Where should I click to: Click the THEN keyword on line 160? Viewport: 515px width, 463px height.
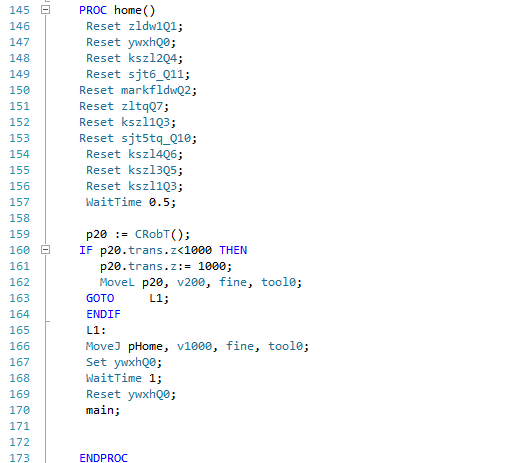point(233,250)
